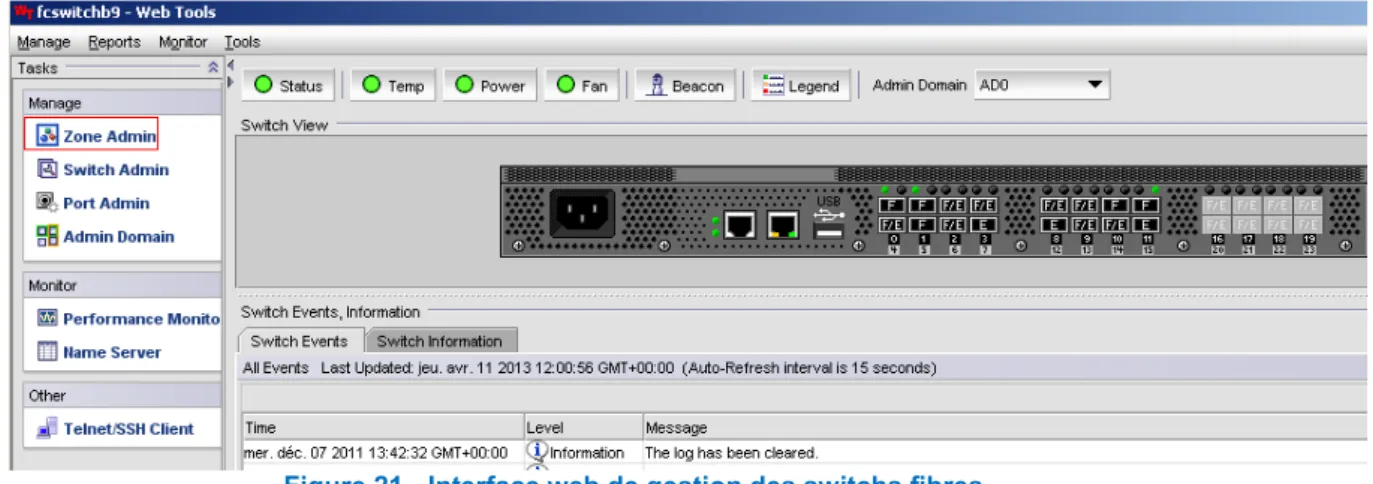
Task: Toggle the switch Beacon
Action: coord(685,86)
